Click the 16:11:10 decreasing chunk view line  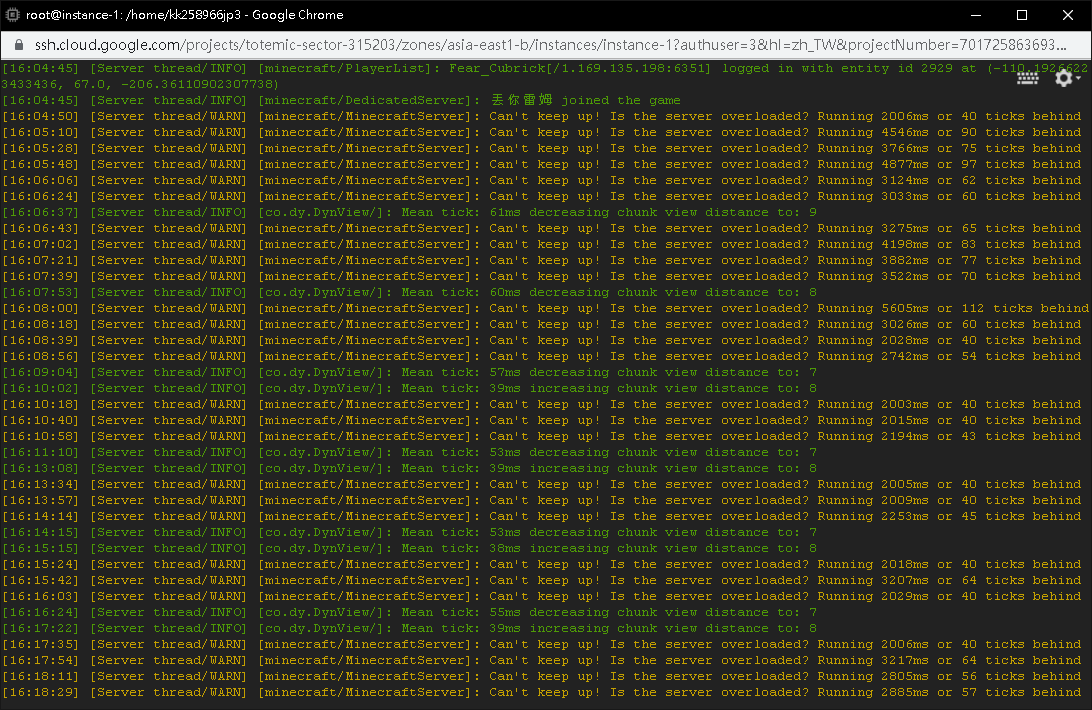[x=410, y=453]
